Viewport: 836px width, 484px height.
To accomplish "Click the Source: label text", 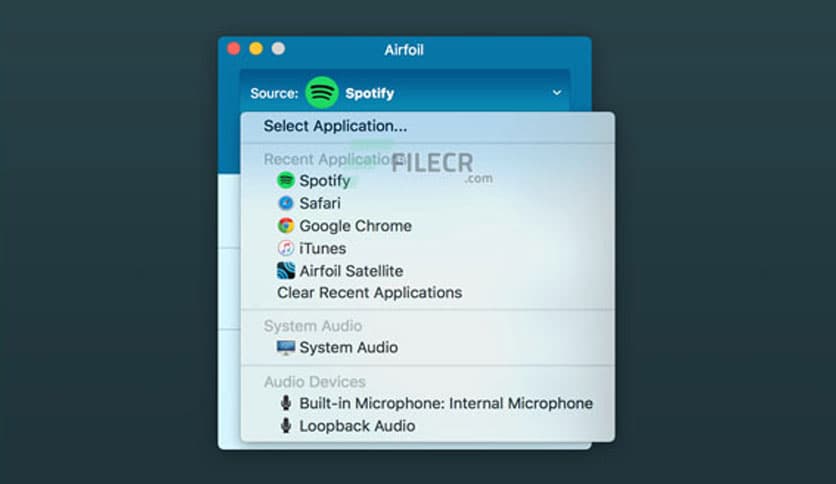I will [x=274, y=93].
